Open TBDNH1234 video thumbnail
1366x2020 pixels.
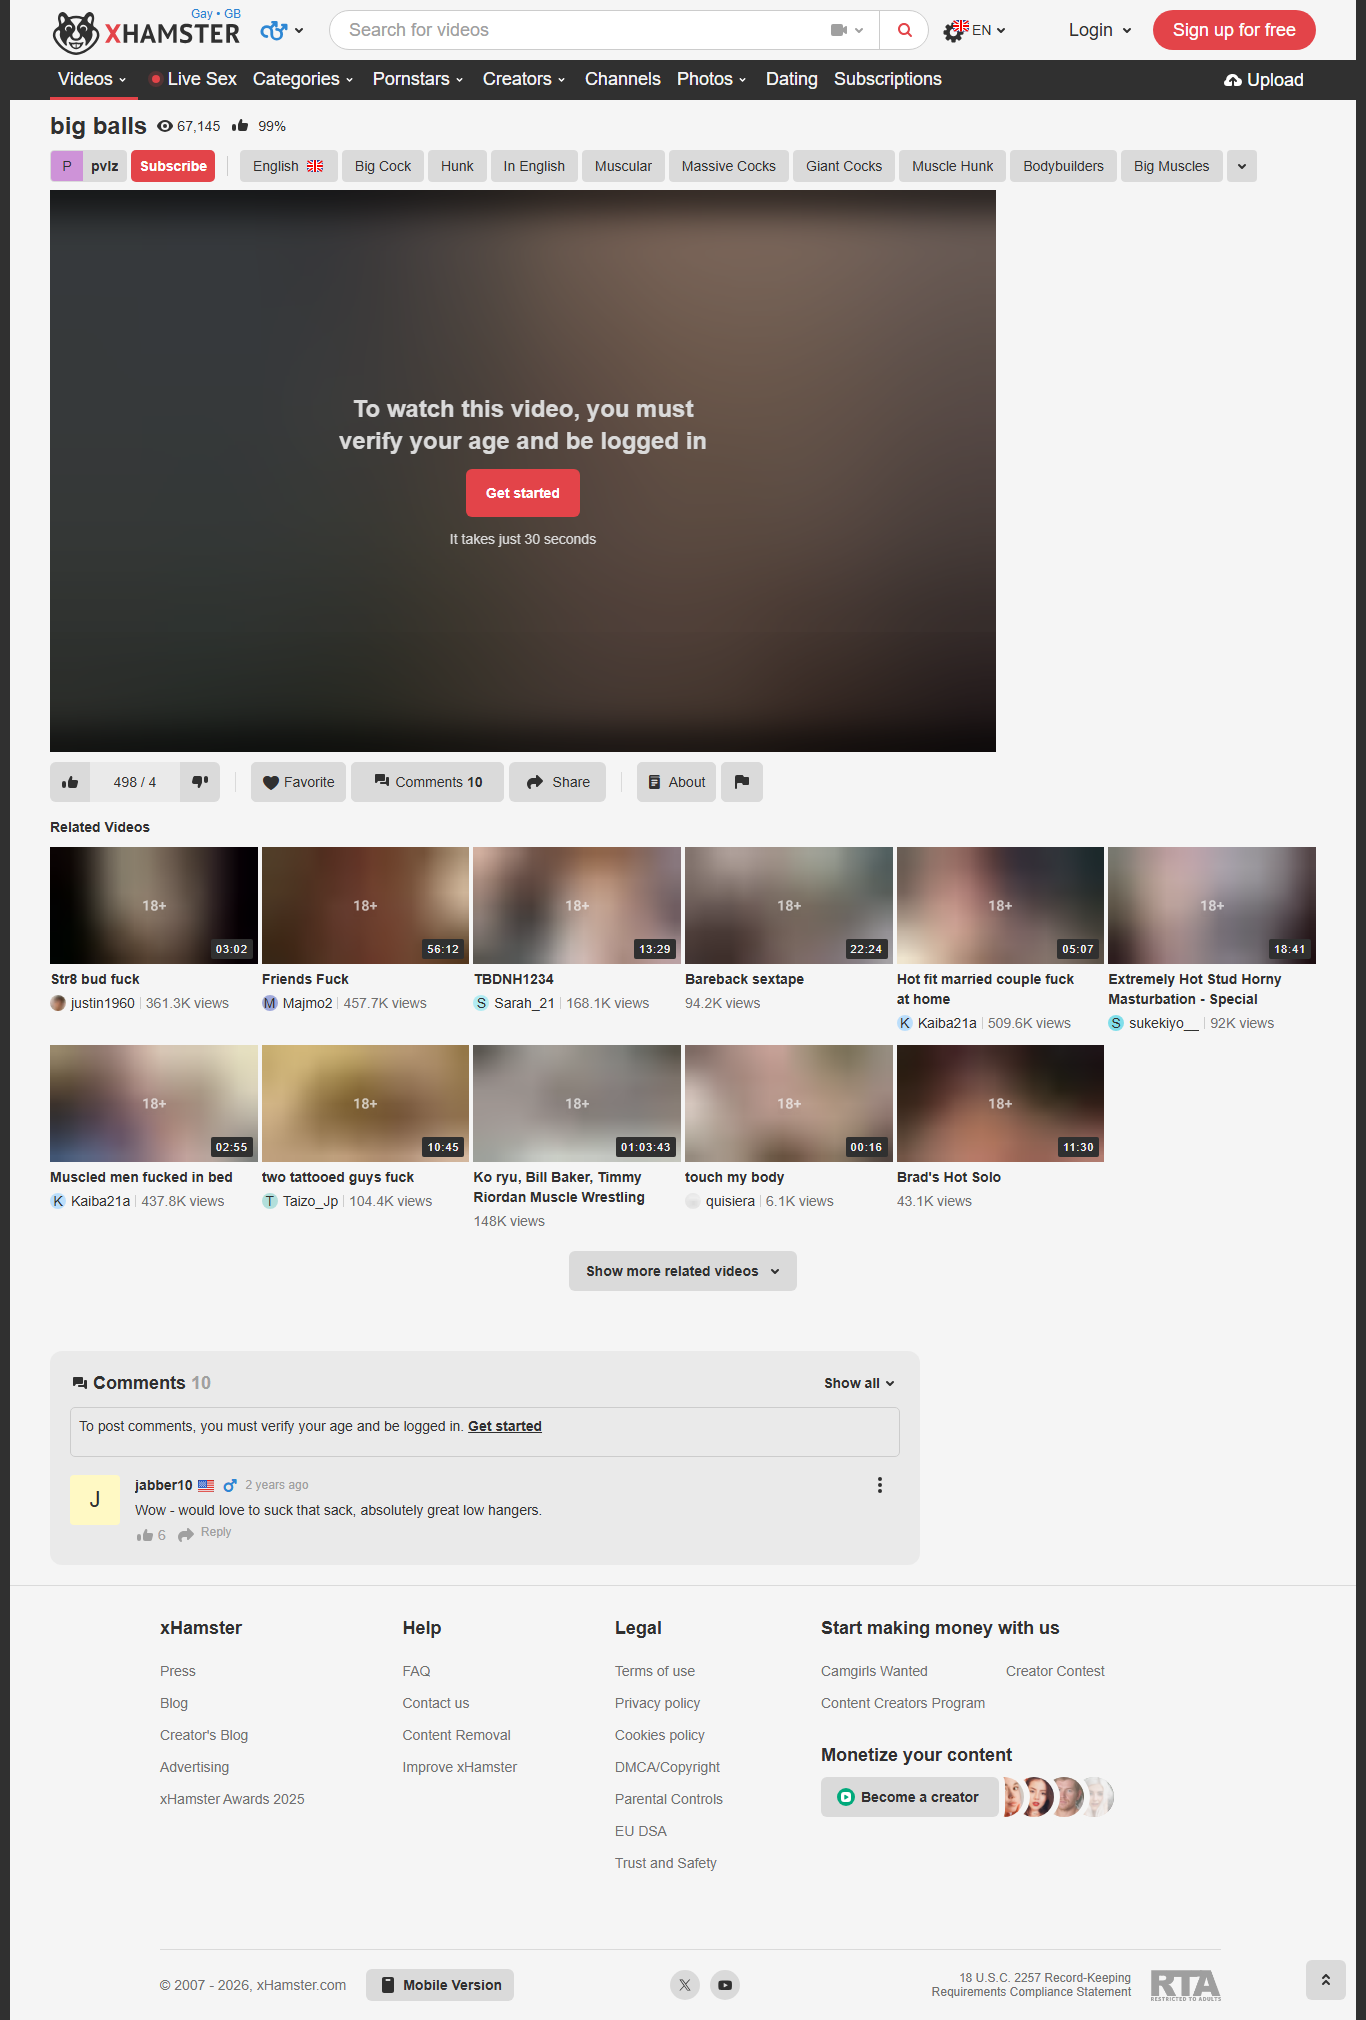pos(577,905)
